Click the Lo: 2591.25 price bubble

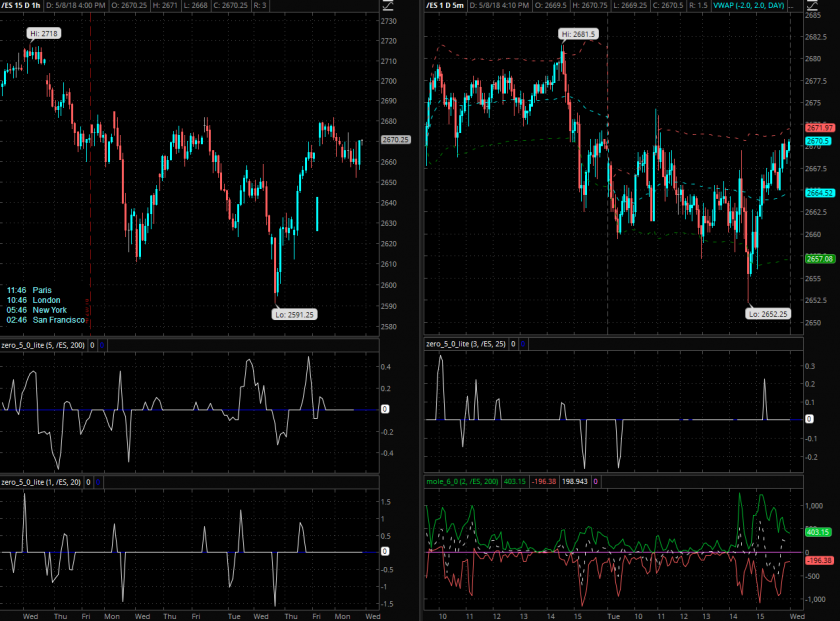pos(293,314)
